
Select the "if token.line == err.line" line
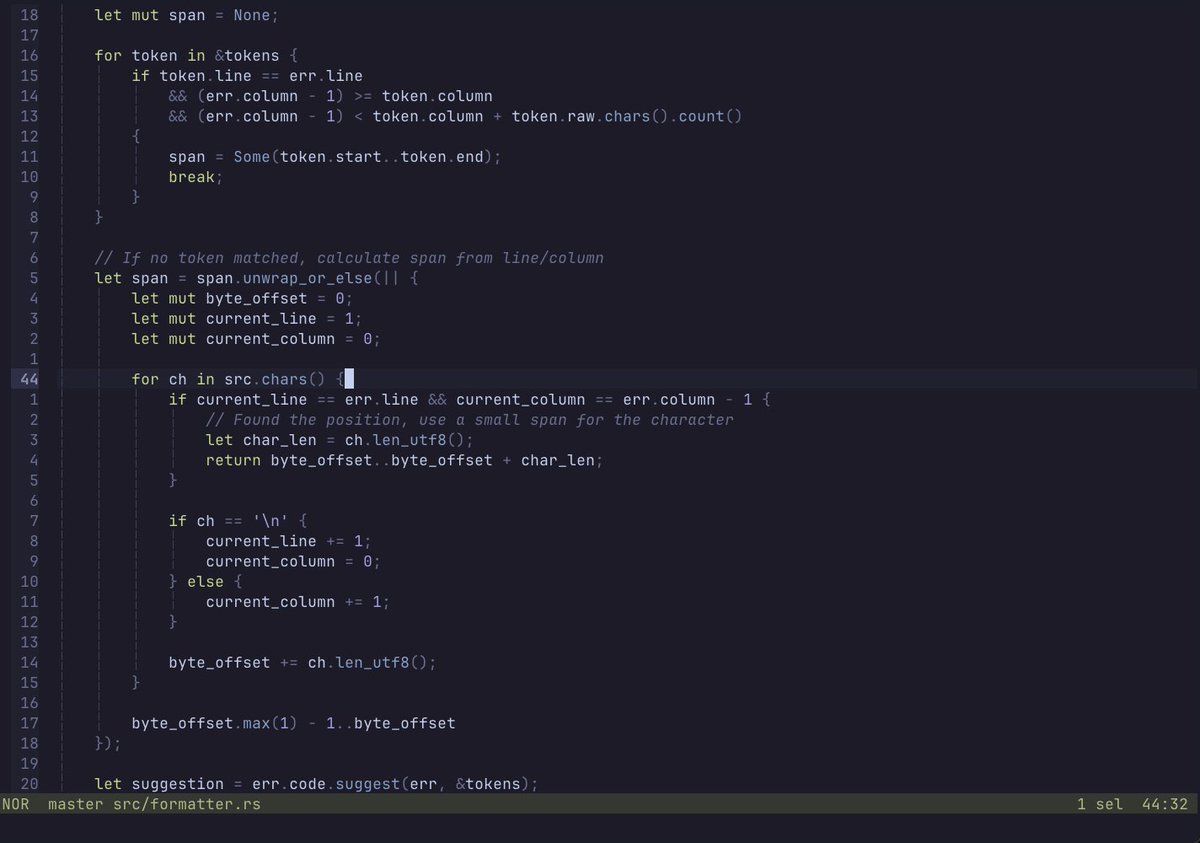tap(247, 76)
